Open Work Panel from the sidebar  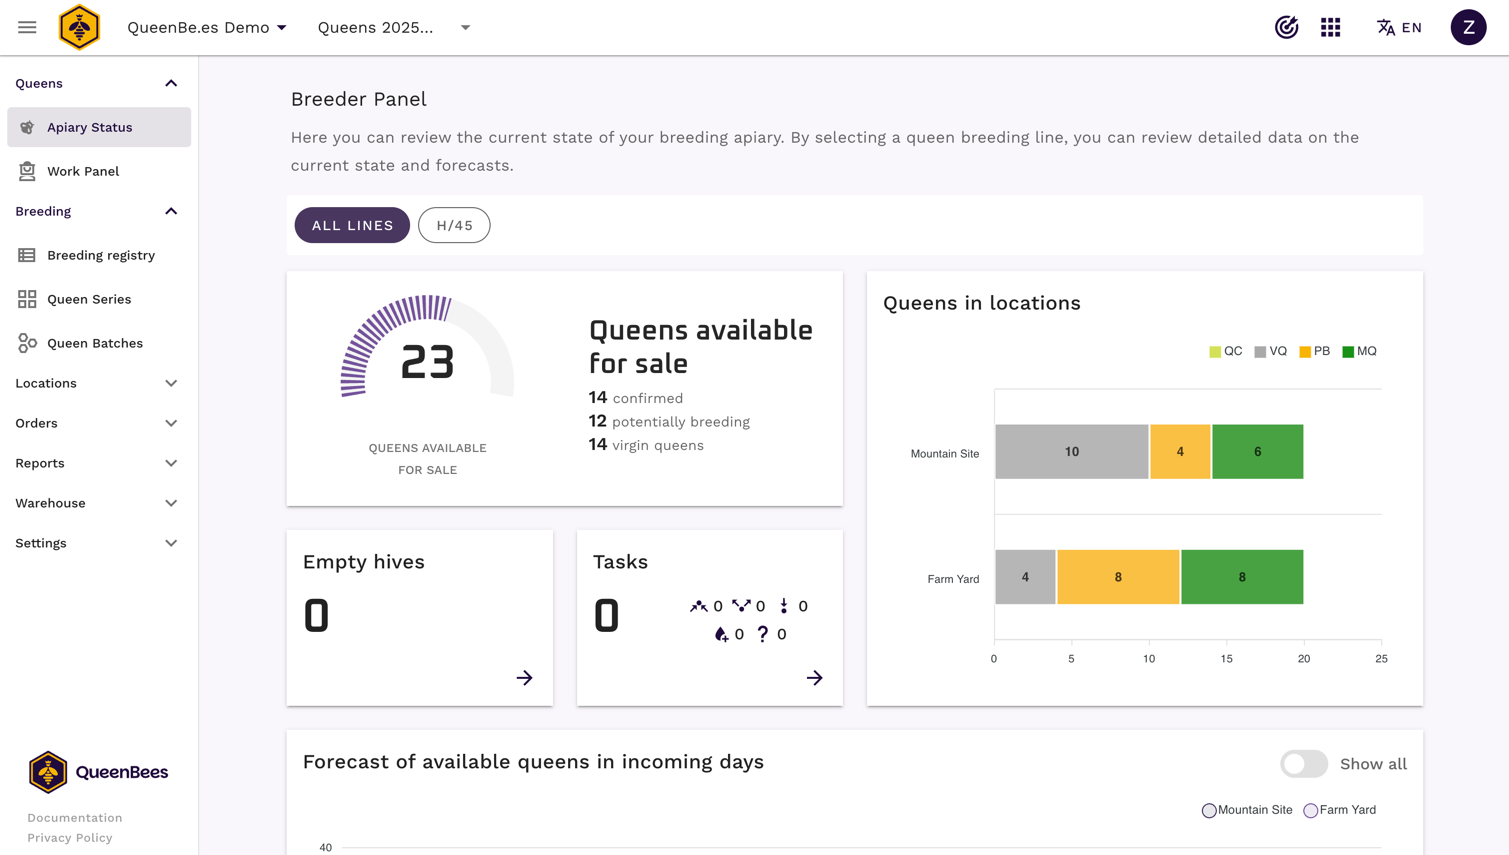point(83,171)
